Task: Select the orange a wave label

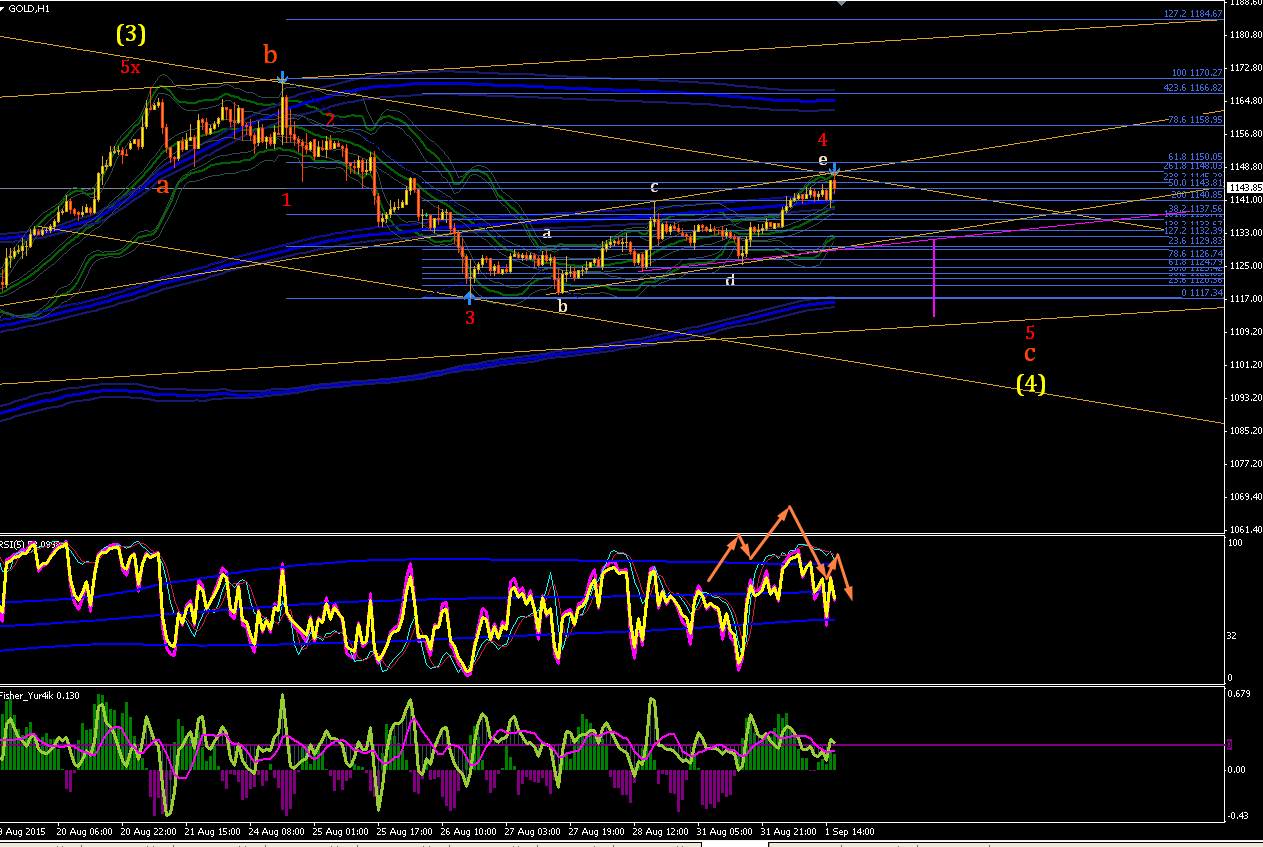Action: tap(161, 185)
